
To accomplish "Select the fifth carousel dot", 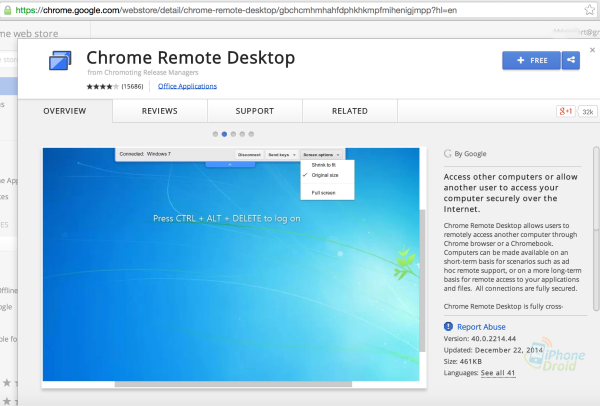I will coord(251,134).
